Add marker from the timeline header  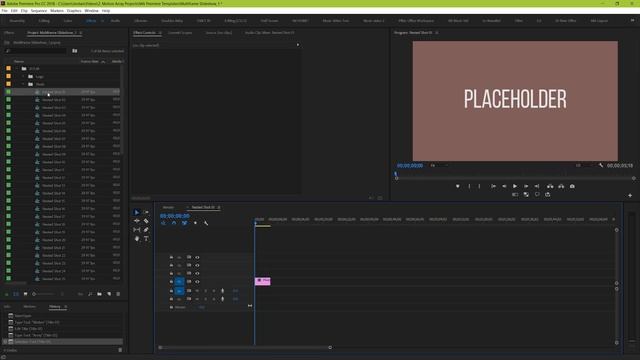[195, 223]
